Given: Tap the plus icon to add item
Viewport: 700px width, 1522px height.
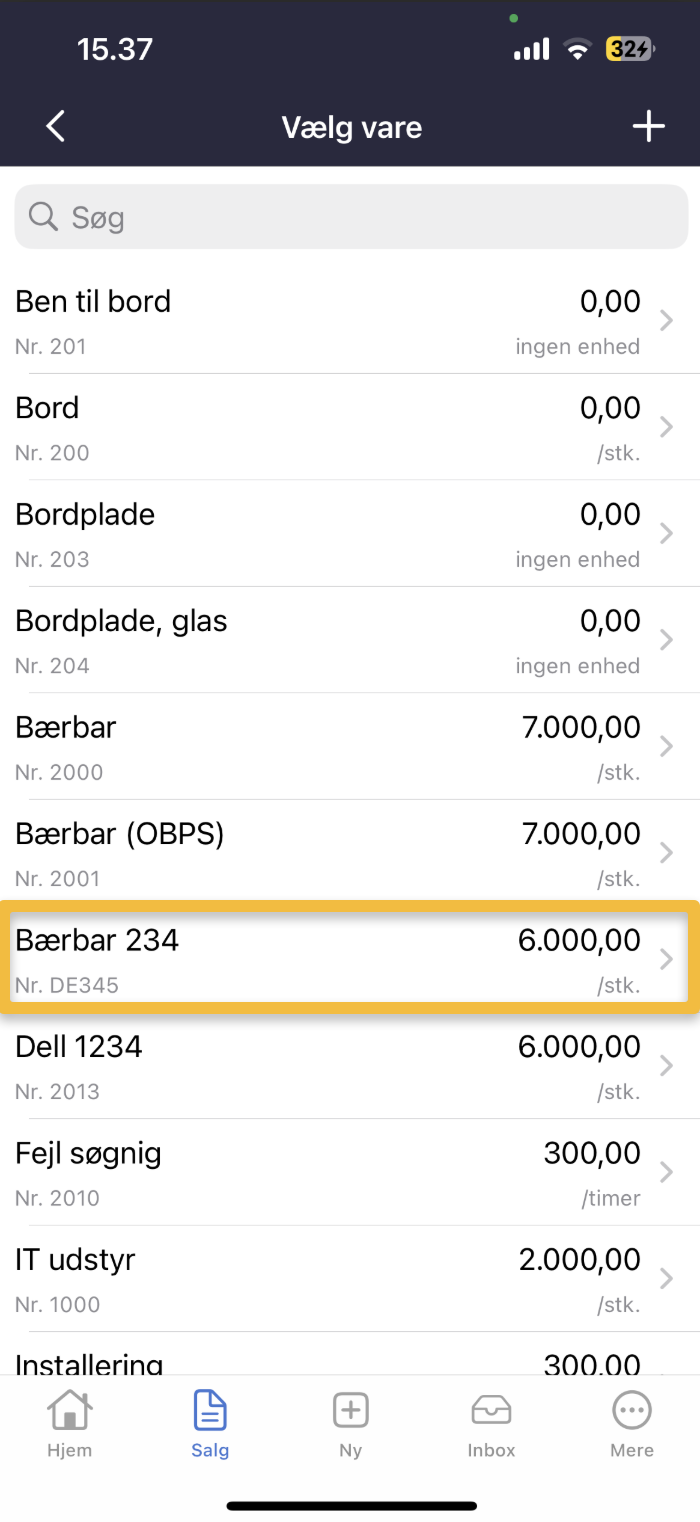Looking at the screenshot, I should click(648, 127).
